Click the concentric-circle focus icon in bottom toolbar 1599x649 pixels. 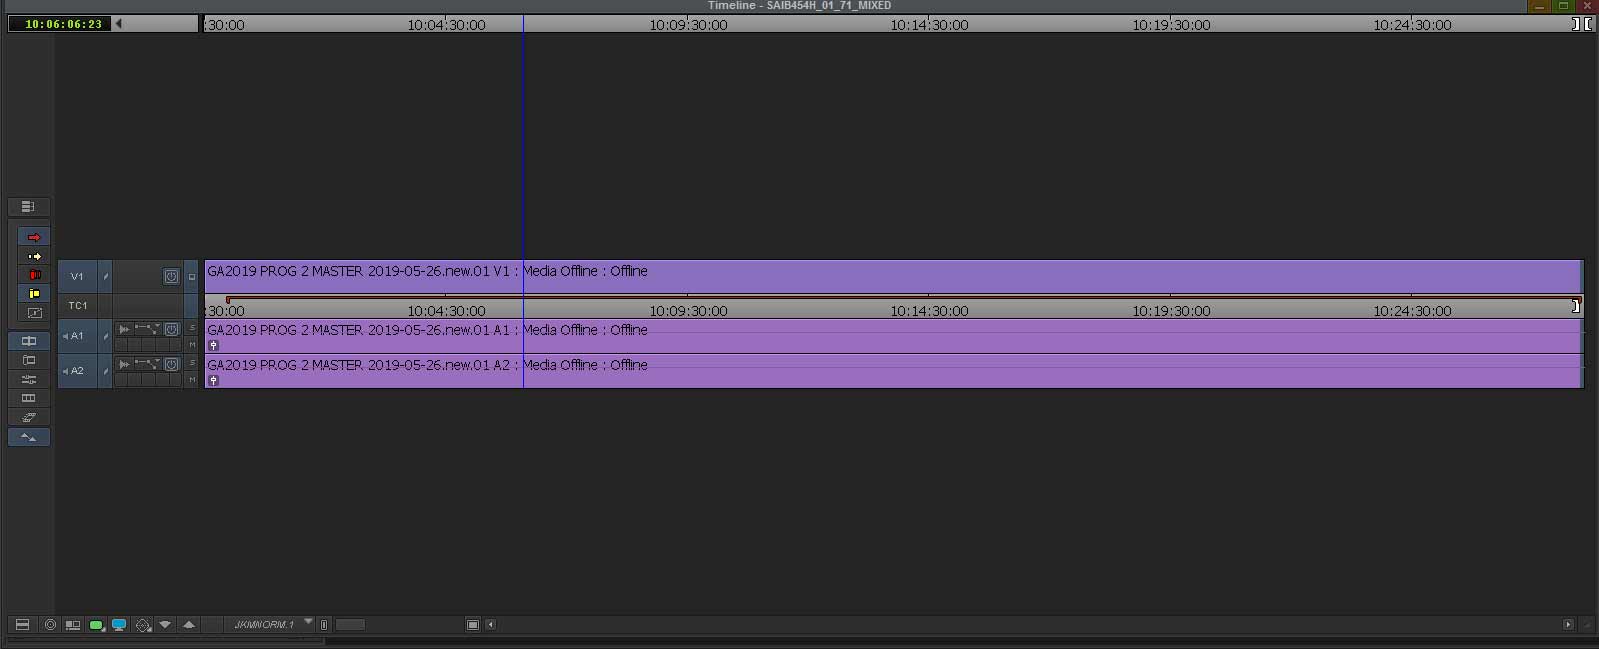point(50,625)
